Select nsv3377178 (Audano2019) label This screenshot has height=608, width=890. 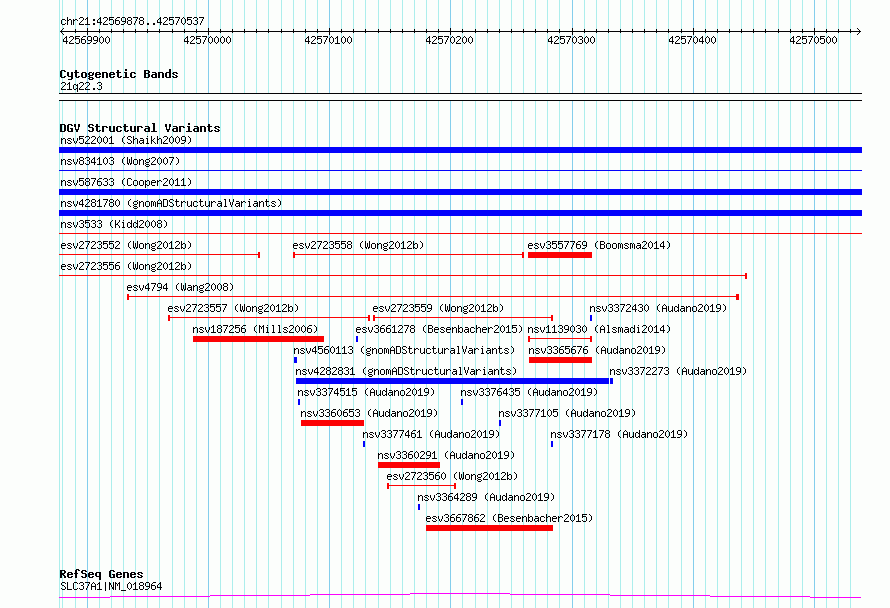(619, 434)
